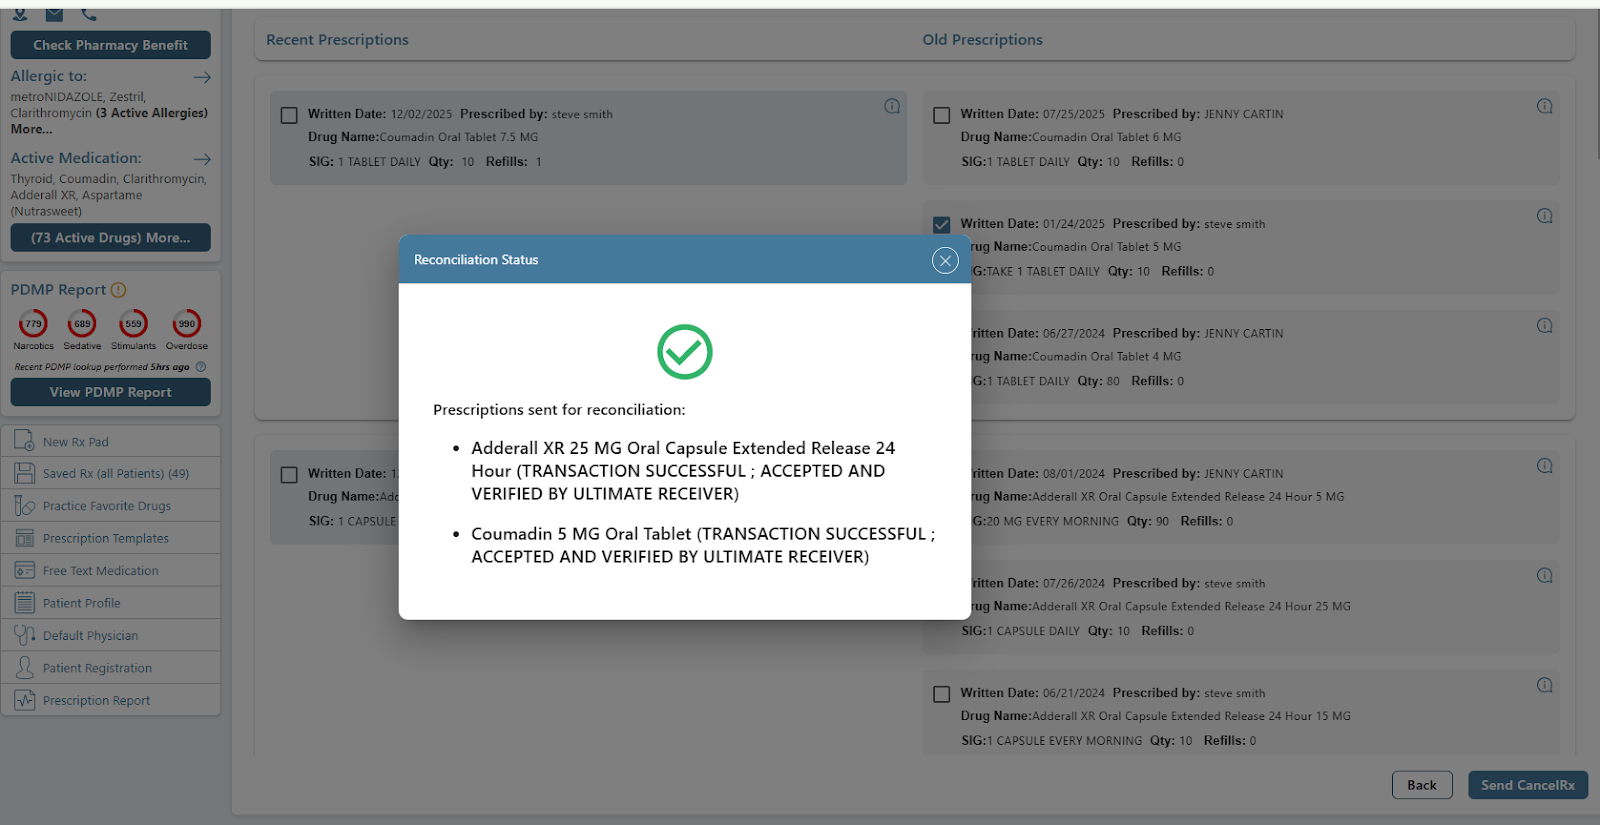The image size is (1600, 825).
Task: Click info icon on 12/02/2025 Coumadin prescription
Action: 892,106
